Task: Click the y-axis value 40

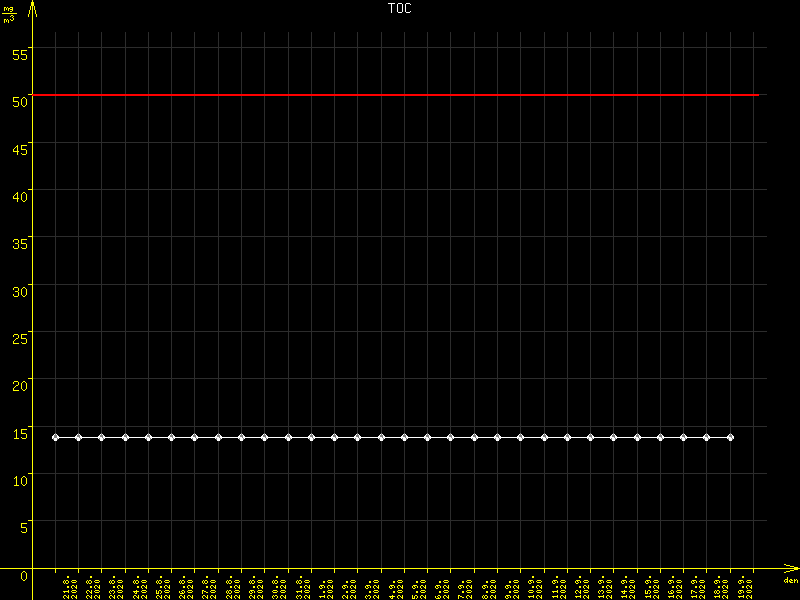Action: (x=20, y=195)
